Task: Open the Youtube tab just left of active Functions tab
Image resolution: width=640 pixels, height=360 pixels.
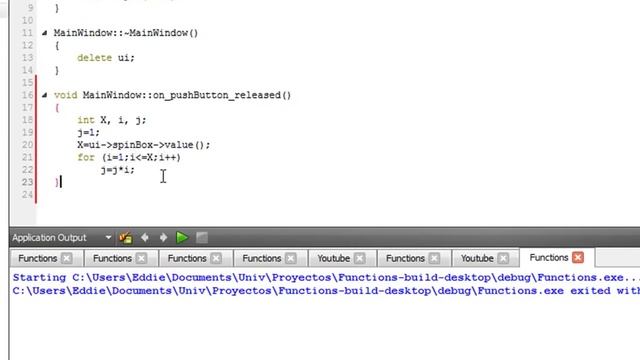Action: click(477, 258)
